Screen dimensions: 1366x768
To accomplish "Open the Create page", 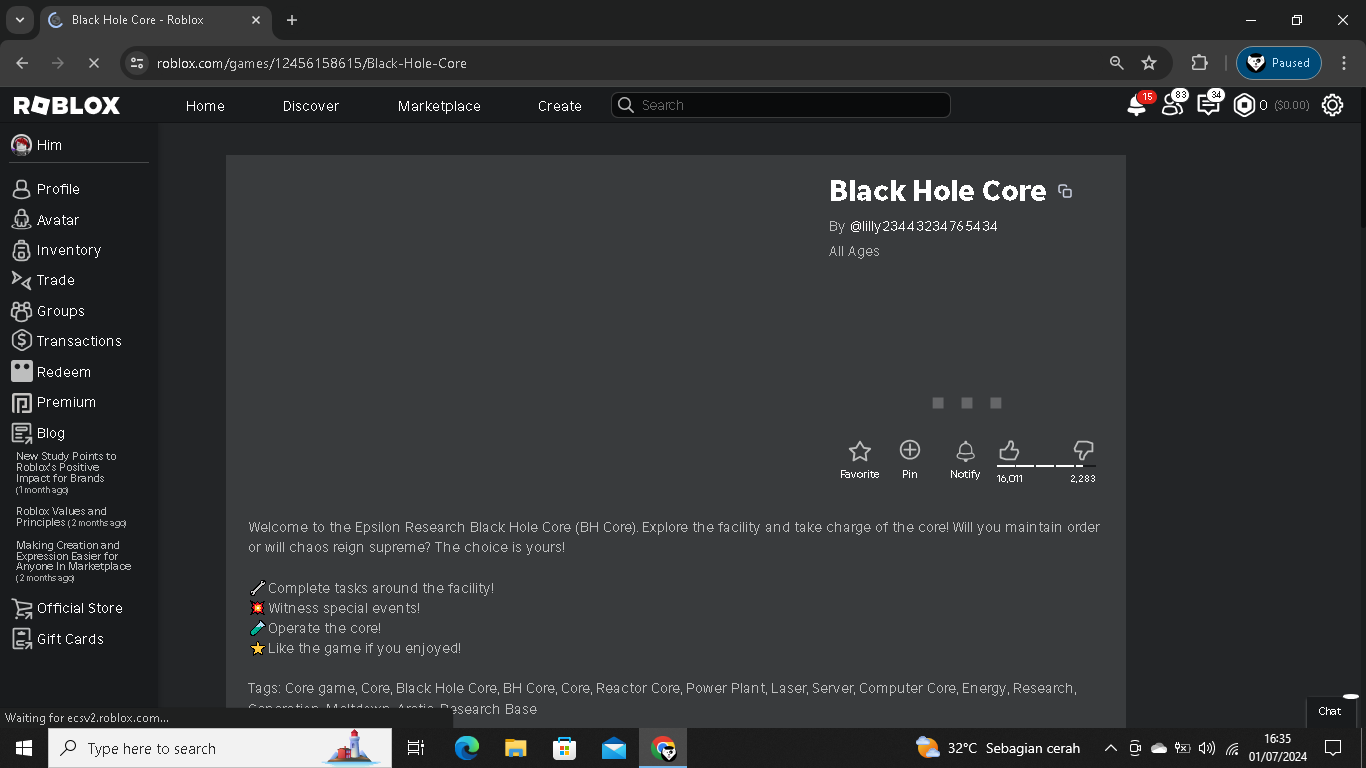I will tap(560, 106).
